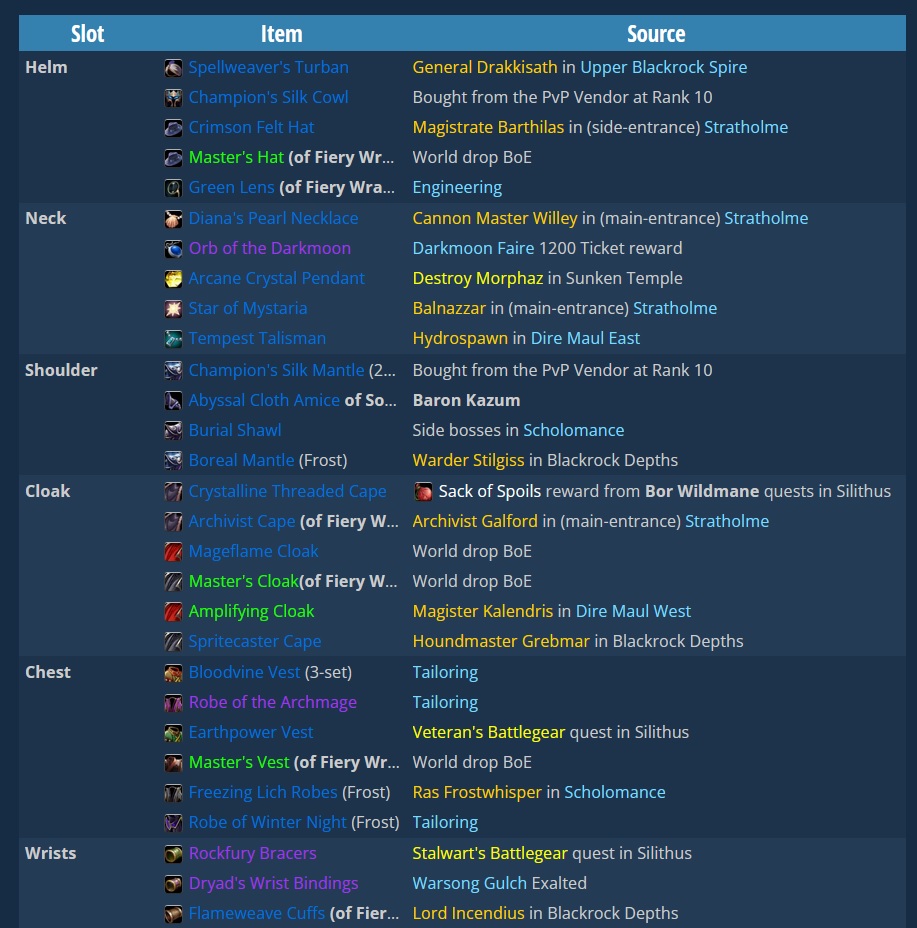Open the Spritecaster Cape item link

pos(255,641)
